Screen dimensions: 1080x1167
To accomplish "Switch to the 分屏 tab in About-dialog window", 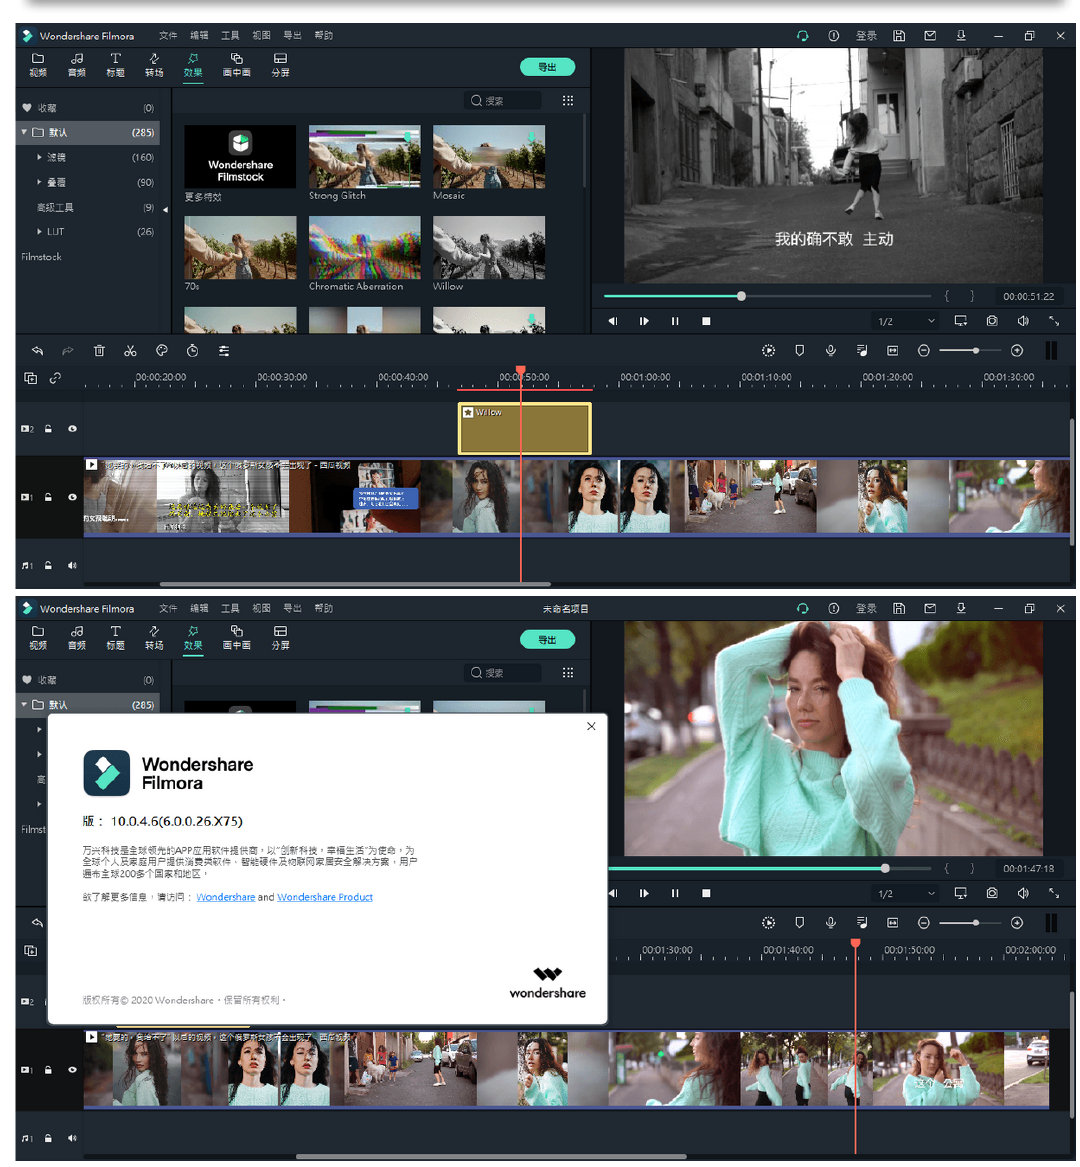I will pos(281,637).
